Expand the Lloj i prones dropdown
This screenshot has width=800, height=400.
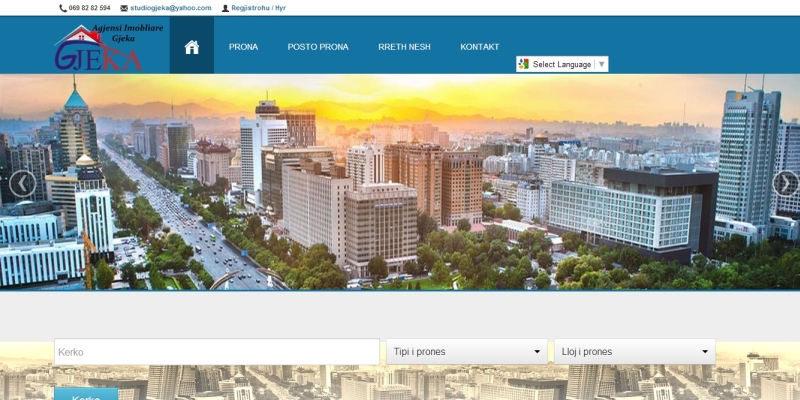click(x=634, y=352)
